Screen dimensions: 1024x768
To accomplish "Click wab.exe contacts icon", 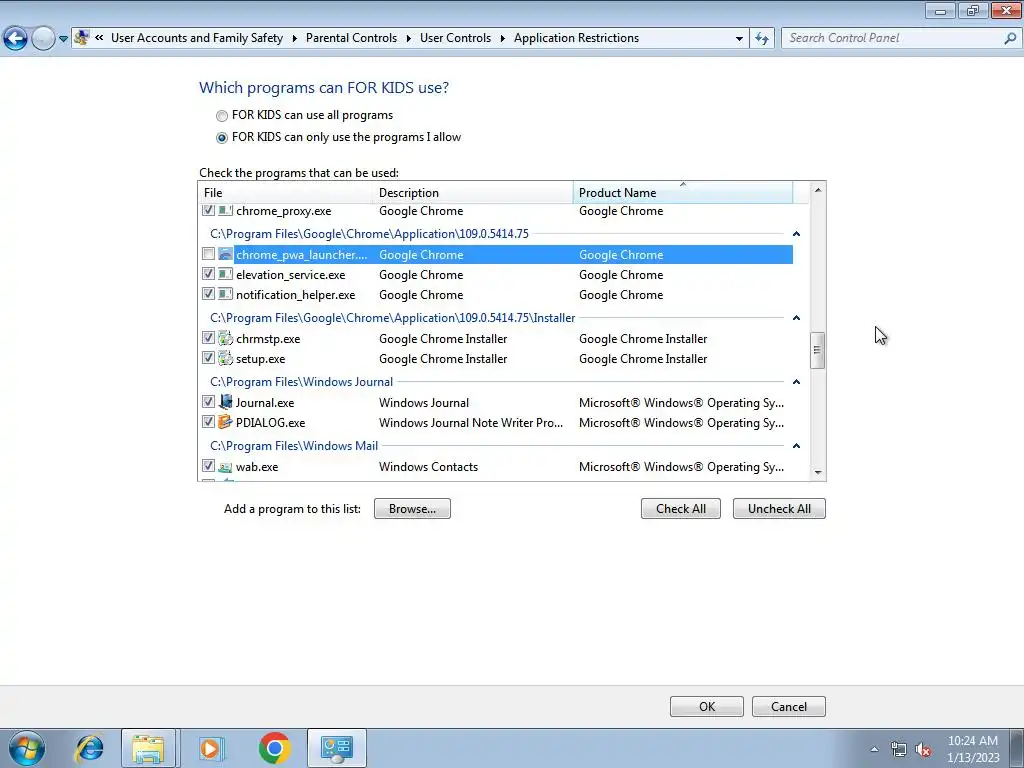I will (x=225, y=467).
